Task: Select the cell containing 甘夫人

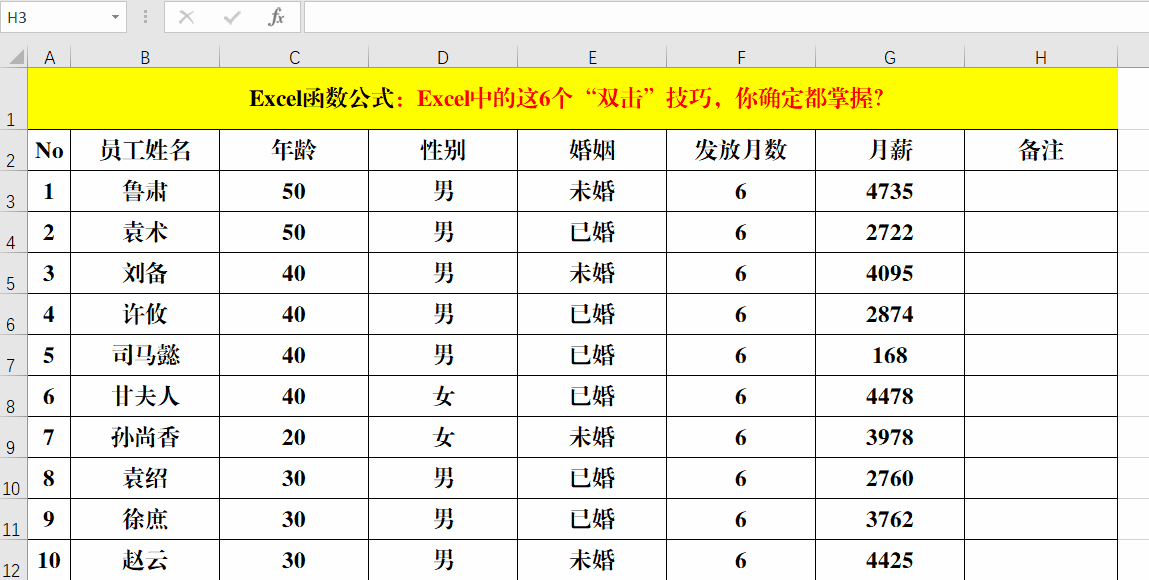Action: pyautogui.click(x=145, y=397)
